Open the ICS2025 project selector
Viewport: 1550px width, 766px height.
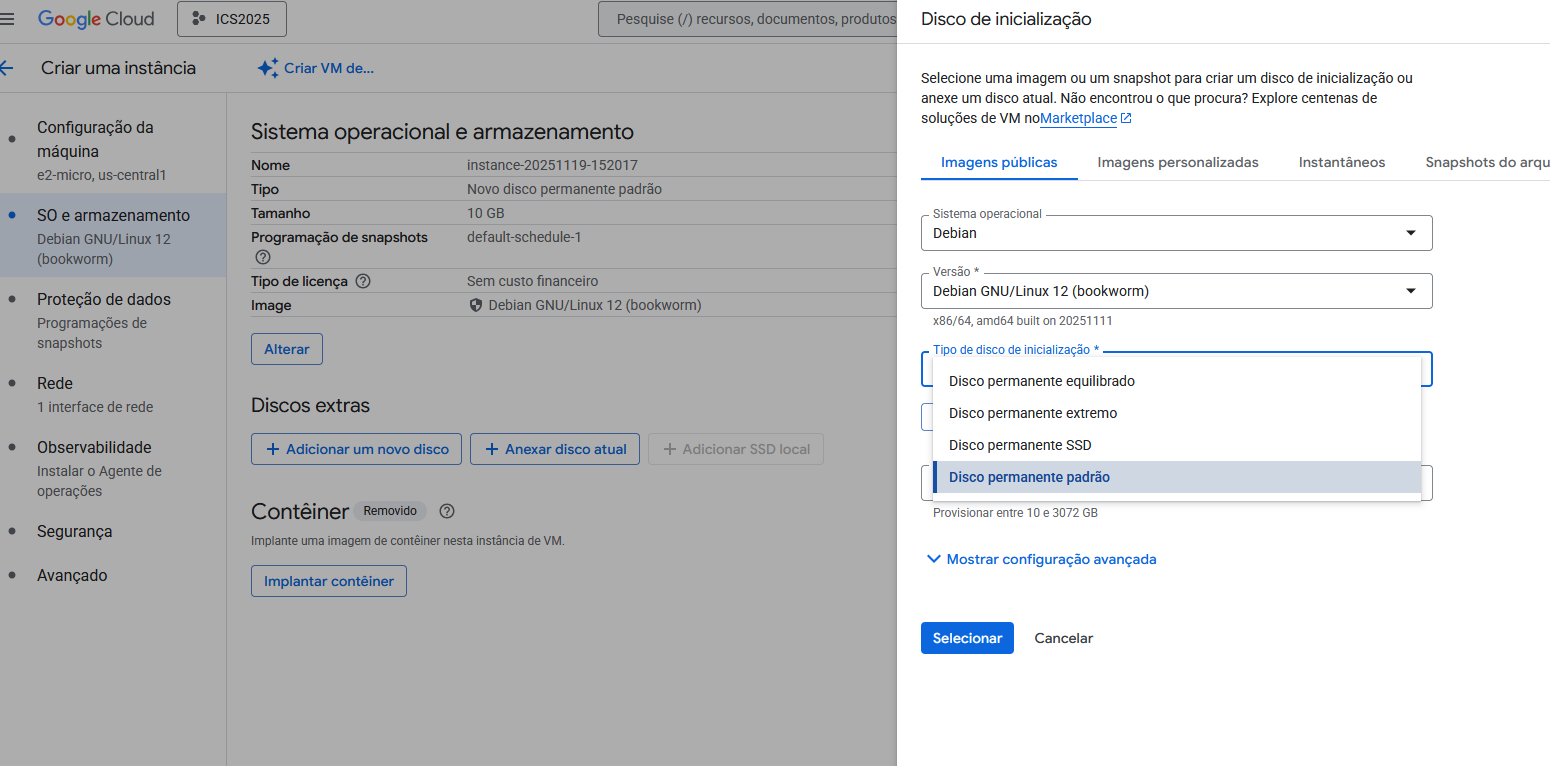(231, 19)
